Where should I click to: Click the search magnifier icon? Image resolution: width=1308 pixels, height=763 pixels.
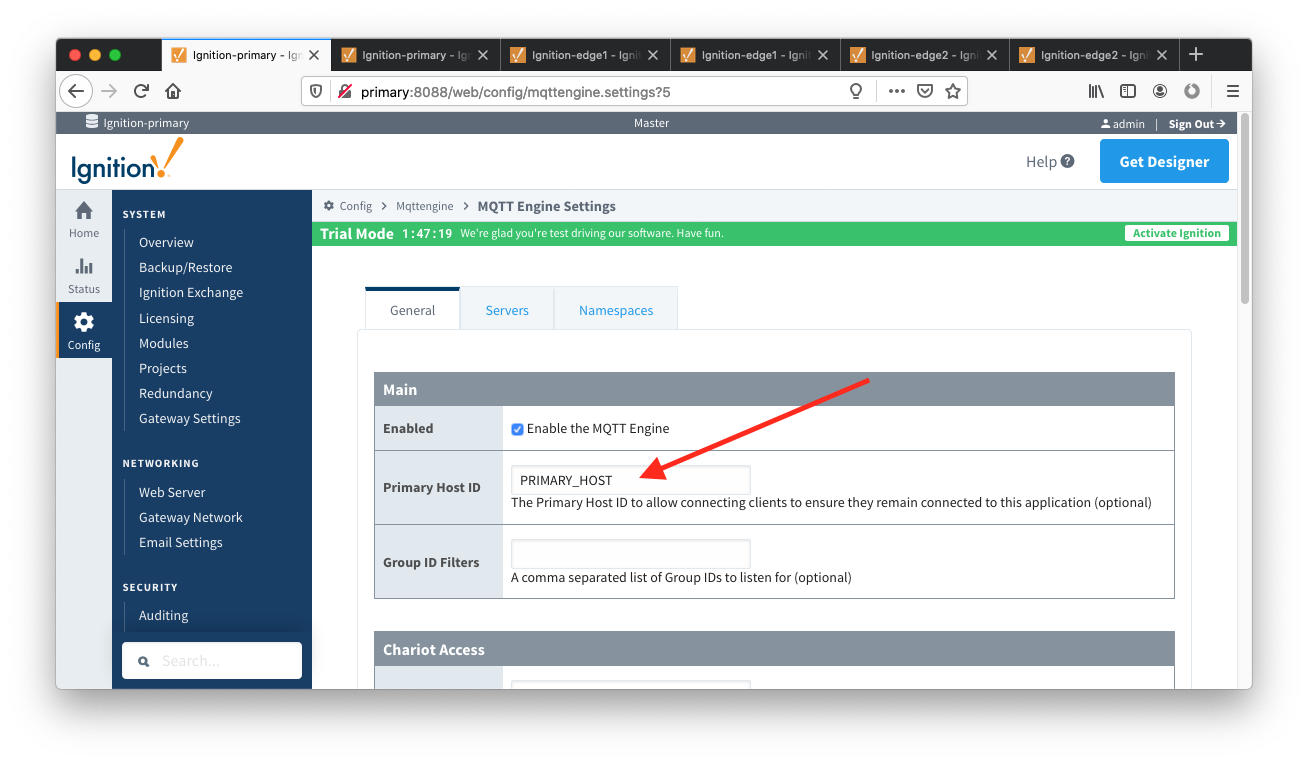coord(143,661)
